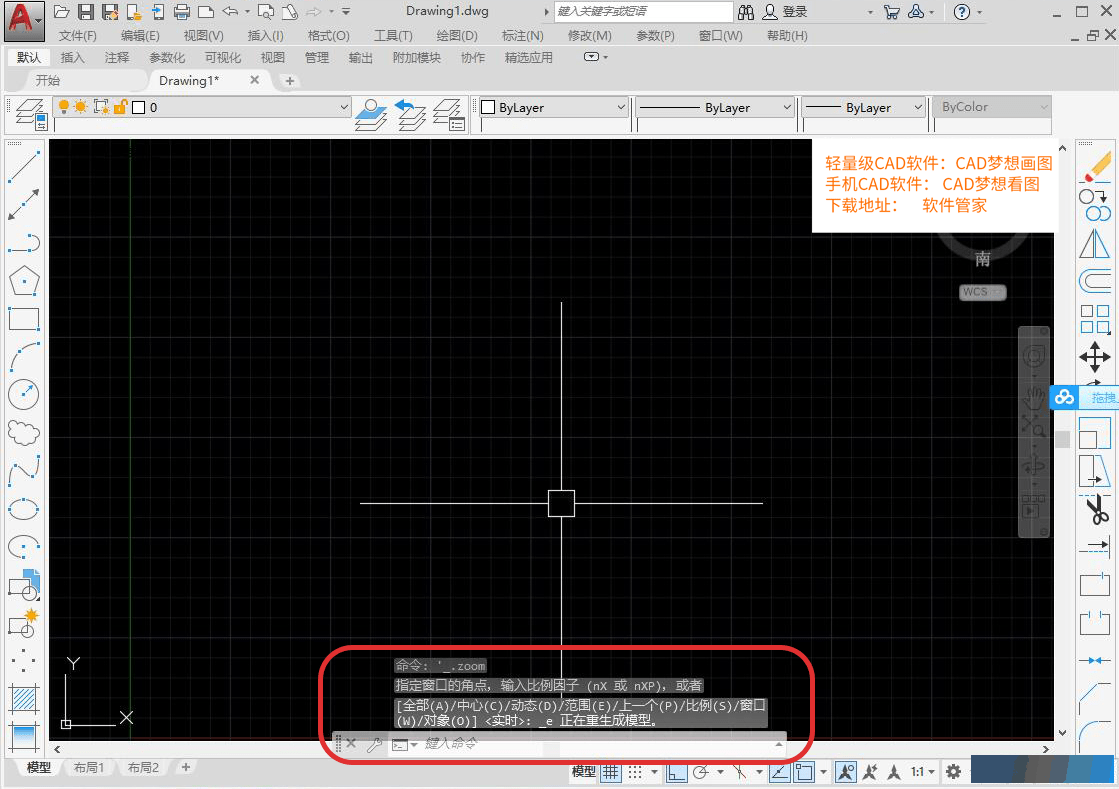Select the Move tool icon
Viewport: 1119px width, 789px height.
[x=1095, y=357]
